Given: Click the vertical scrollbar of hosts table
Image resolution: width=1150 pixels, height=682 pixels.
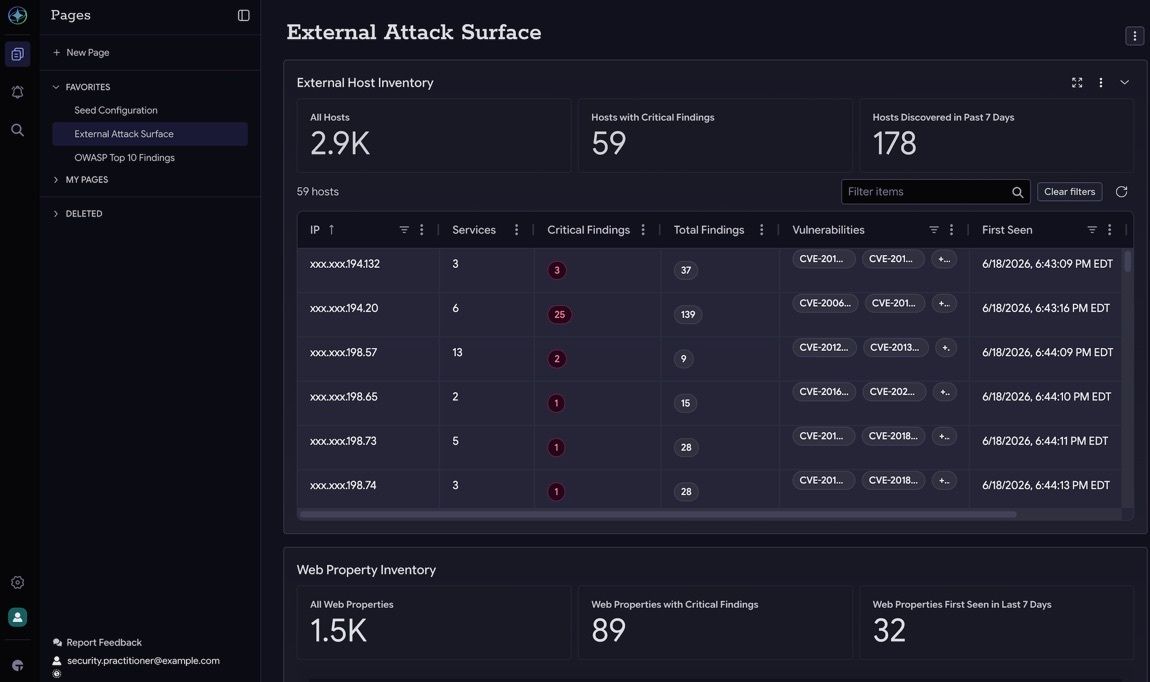Looking at the screenshot, I should [1127, 262].
